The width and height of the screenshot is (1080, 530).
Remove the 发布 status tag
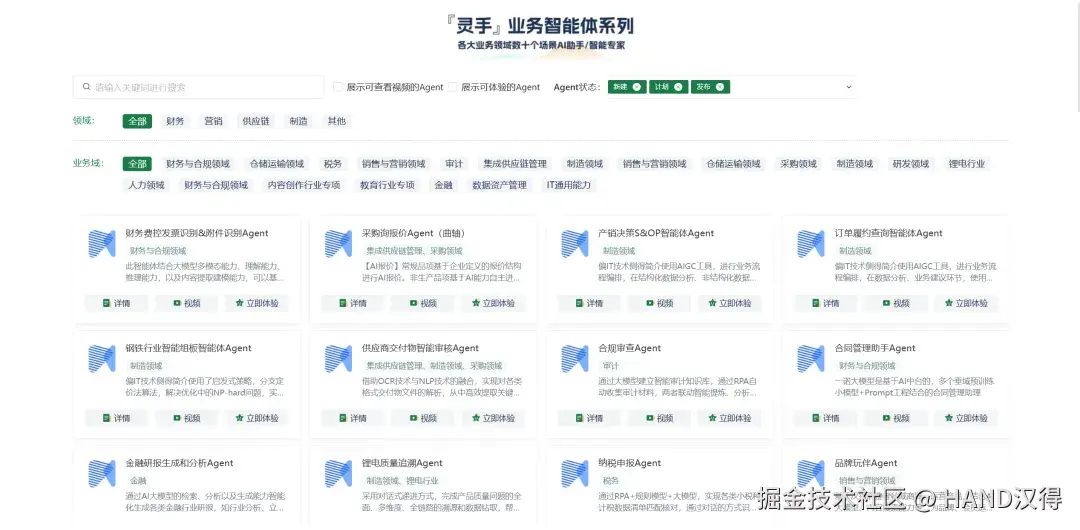point(720,87)
